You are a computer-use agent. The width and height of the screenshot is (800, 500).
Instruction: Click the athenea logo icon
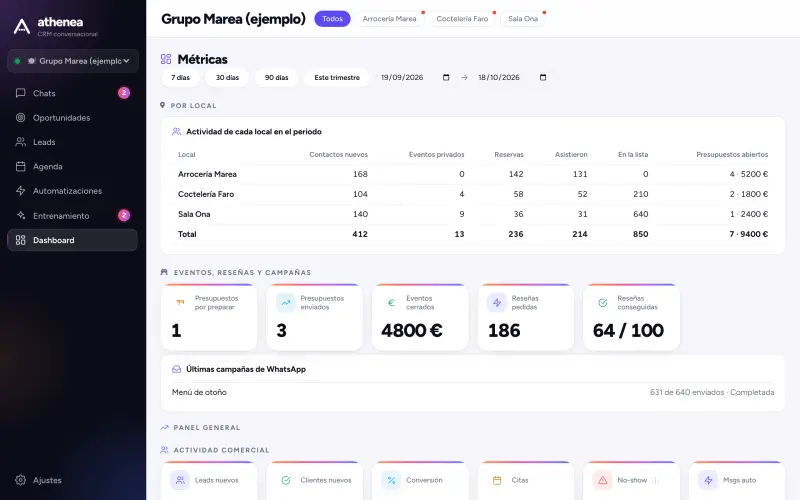(21, 27)
